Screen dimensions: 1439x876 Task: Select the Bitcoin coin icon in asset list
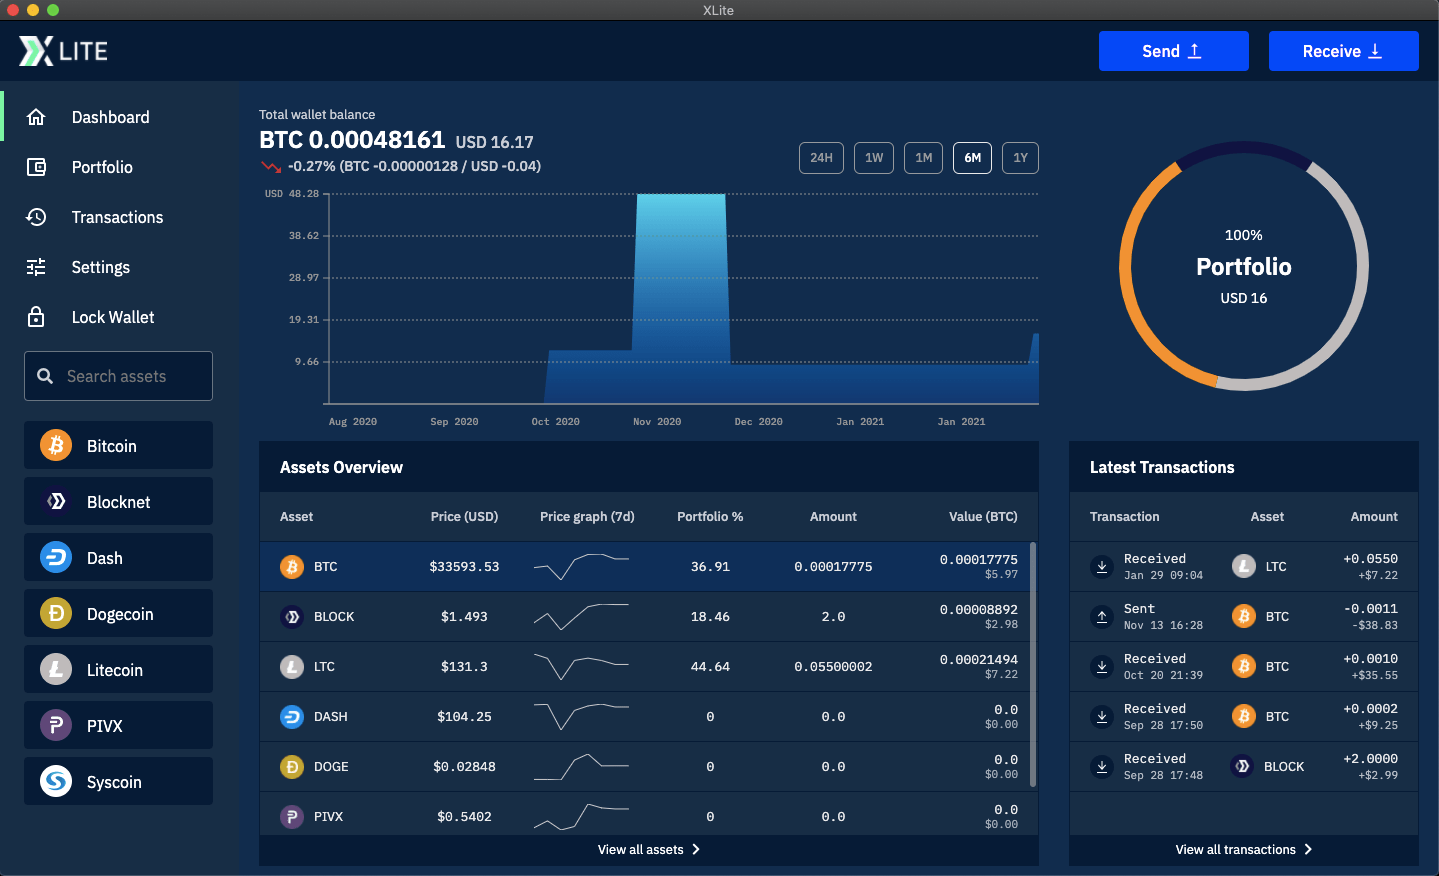pyautogui.click(x=55, y=445)
